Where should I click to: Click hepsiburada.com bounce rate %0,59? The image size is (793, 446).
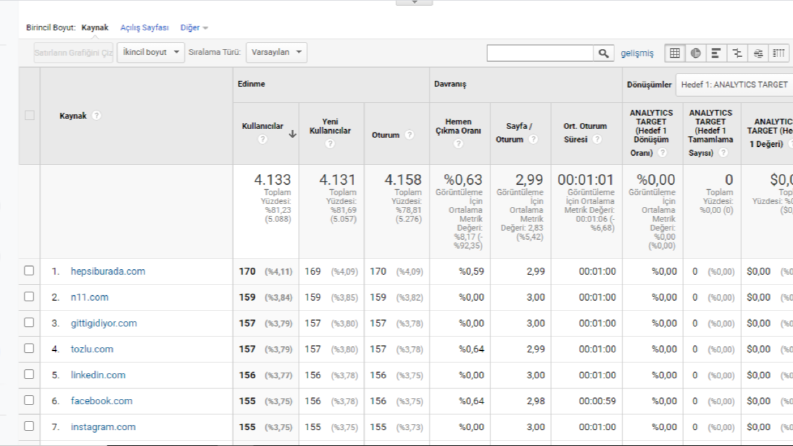point(471,272)
